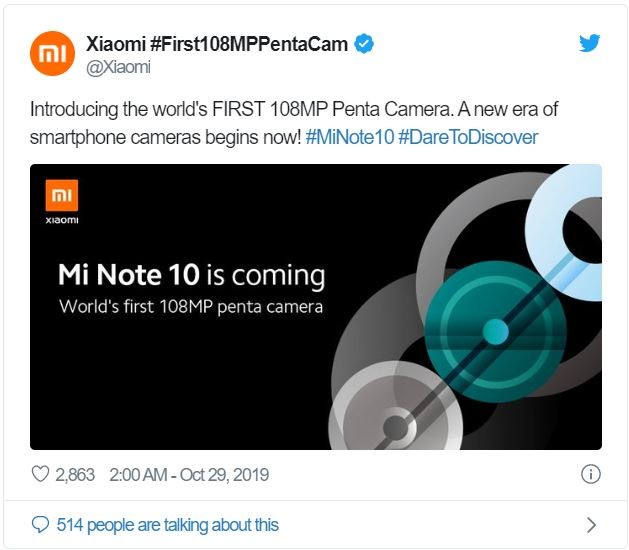
Task: Like the tweet with heart icon
Action: 40,474
